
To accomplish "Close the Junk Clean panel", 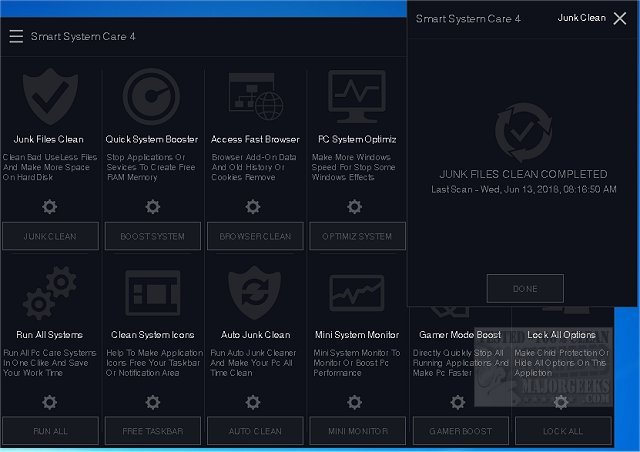I will [x=620, y=18].
